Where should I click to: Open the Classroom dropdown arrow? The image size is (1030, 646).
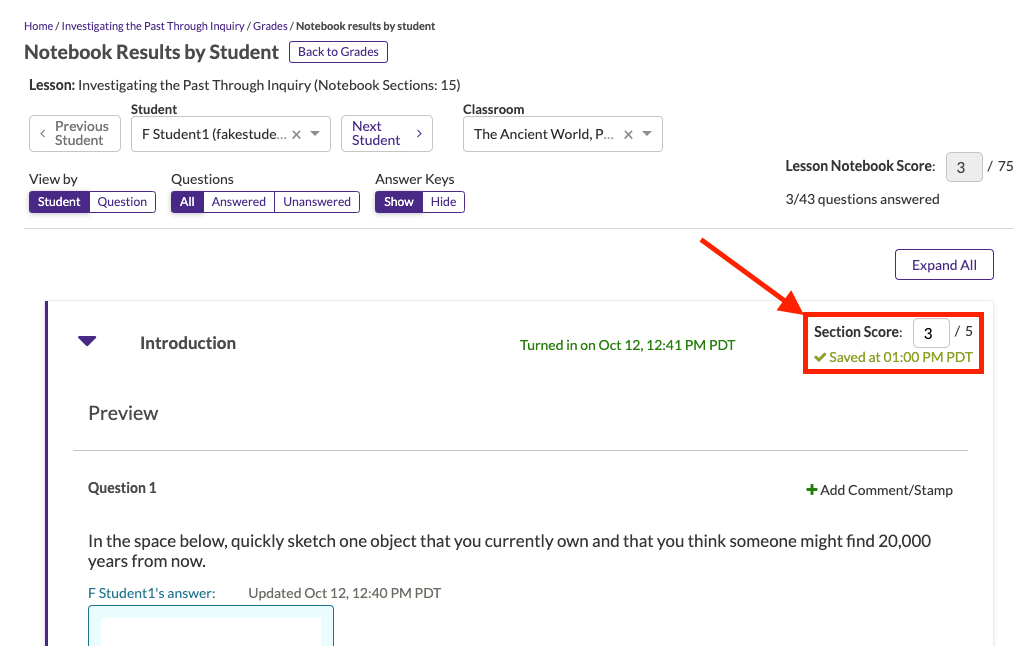647,134
